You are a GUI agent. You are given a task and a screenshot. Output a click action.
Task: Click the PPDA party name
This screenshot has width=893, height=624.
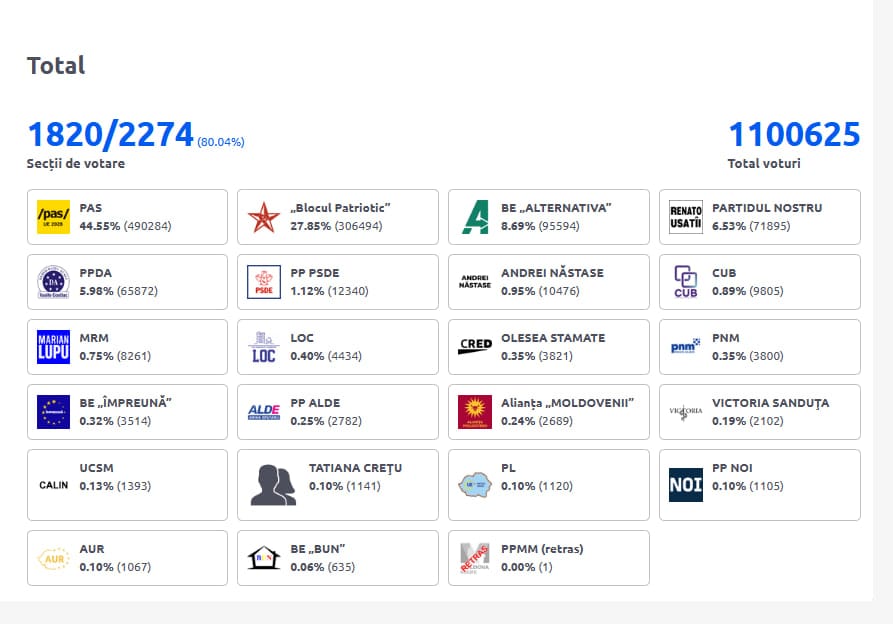click(96, 273)
